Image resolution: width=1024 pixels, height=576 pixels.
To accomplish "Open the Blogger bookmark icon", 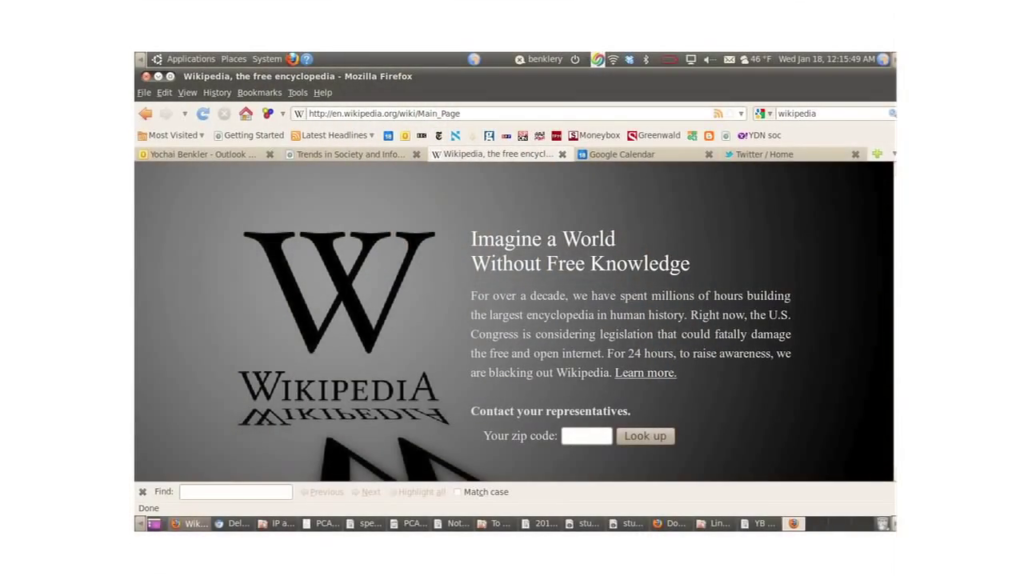I will click(709, 136).
